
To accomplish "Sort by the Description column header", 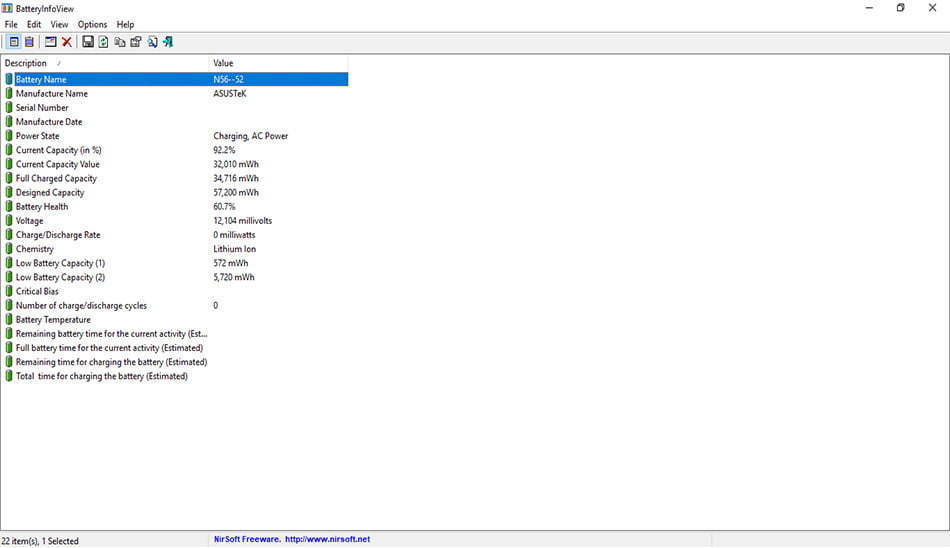I will coord(105,63).
